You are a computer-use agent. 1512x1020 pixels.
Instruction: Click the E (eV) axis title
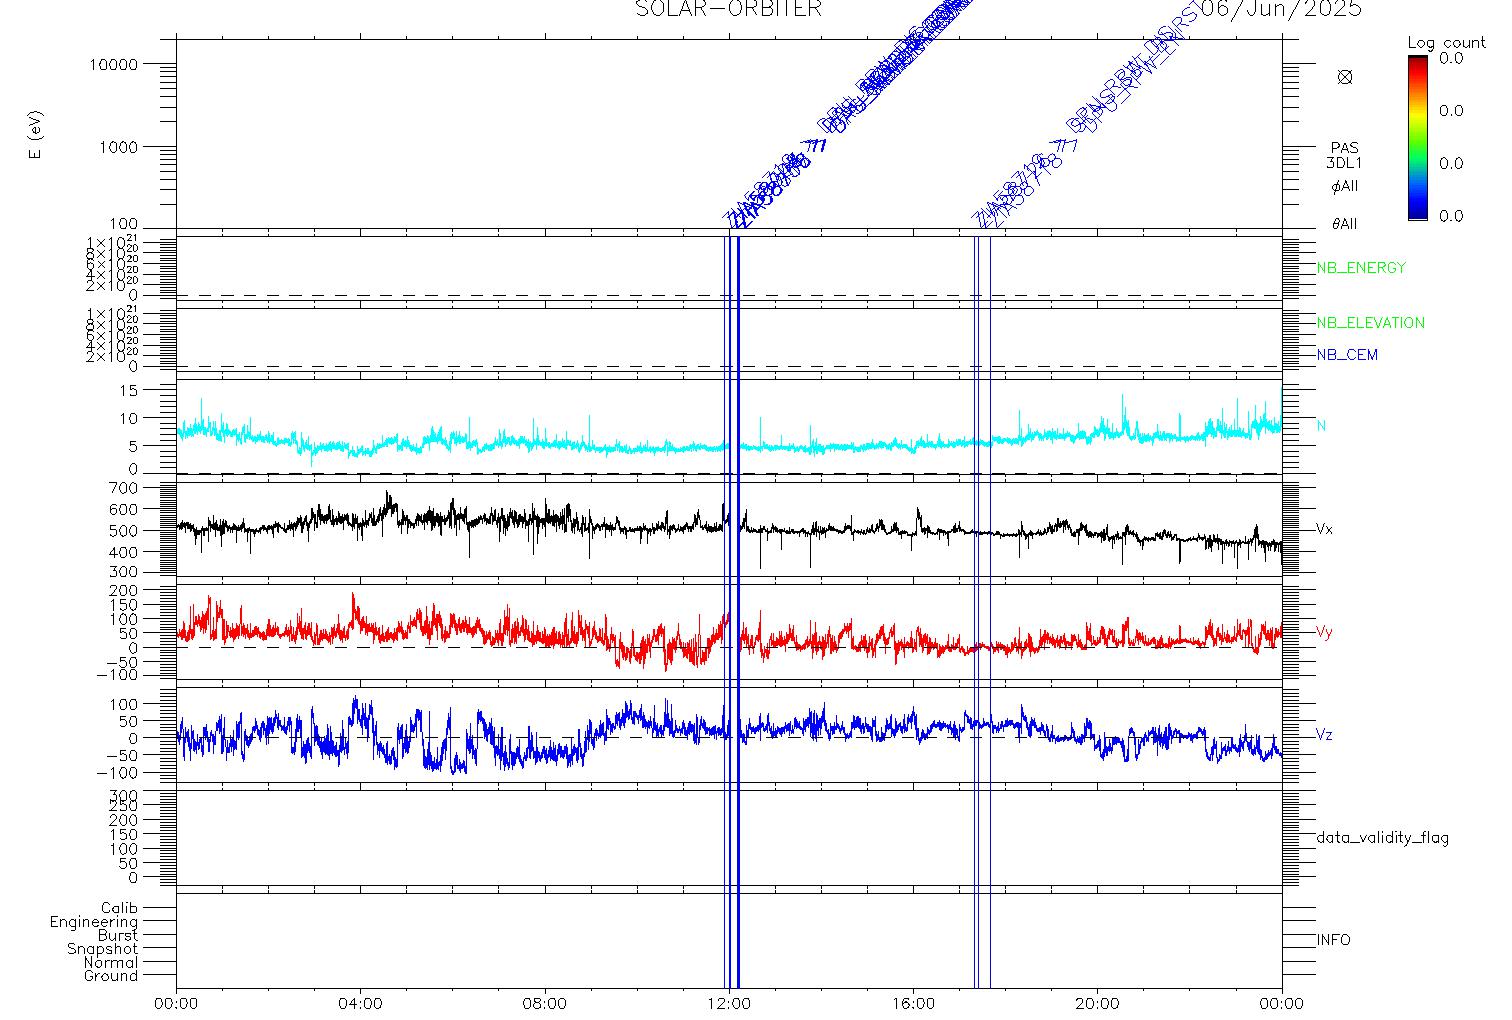pos(36,134)
